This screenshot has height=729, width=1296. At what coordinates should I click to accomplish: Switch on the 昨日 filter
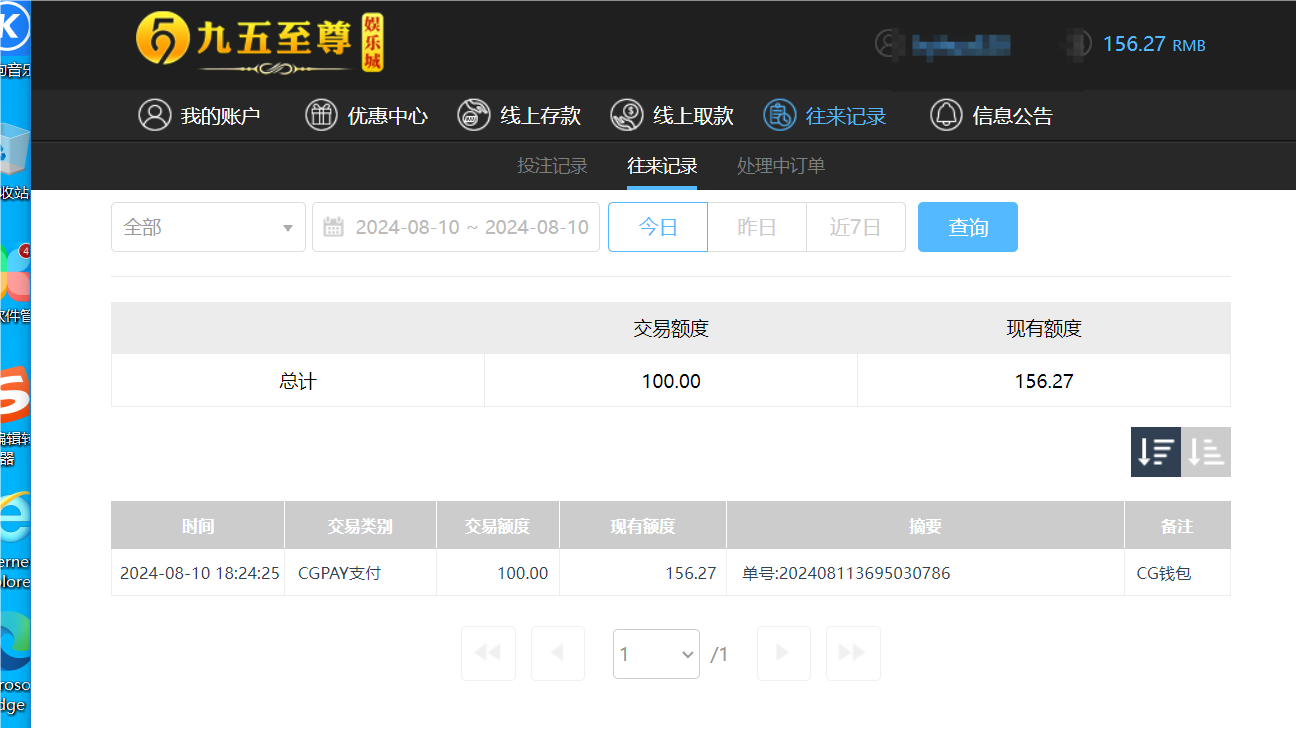click(756, 226)
